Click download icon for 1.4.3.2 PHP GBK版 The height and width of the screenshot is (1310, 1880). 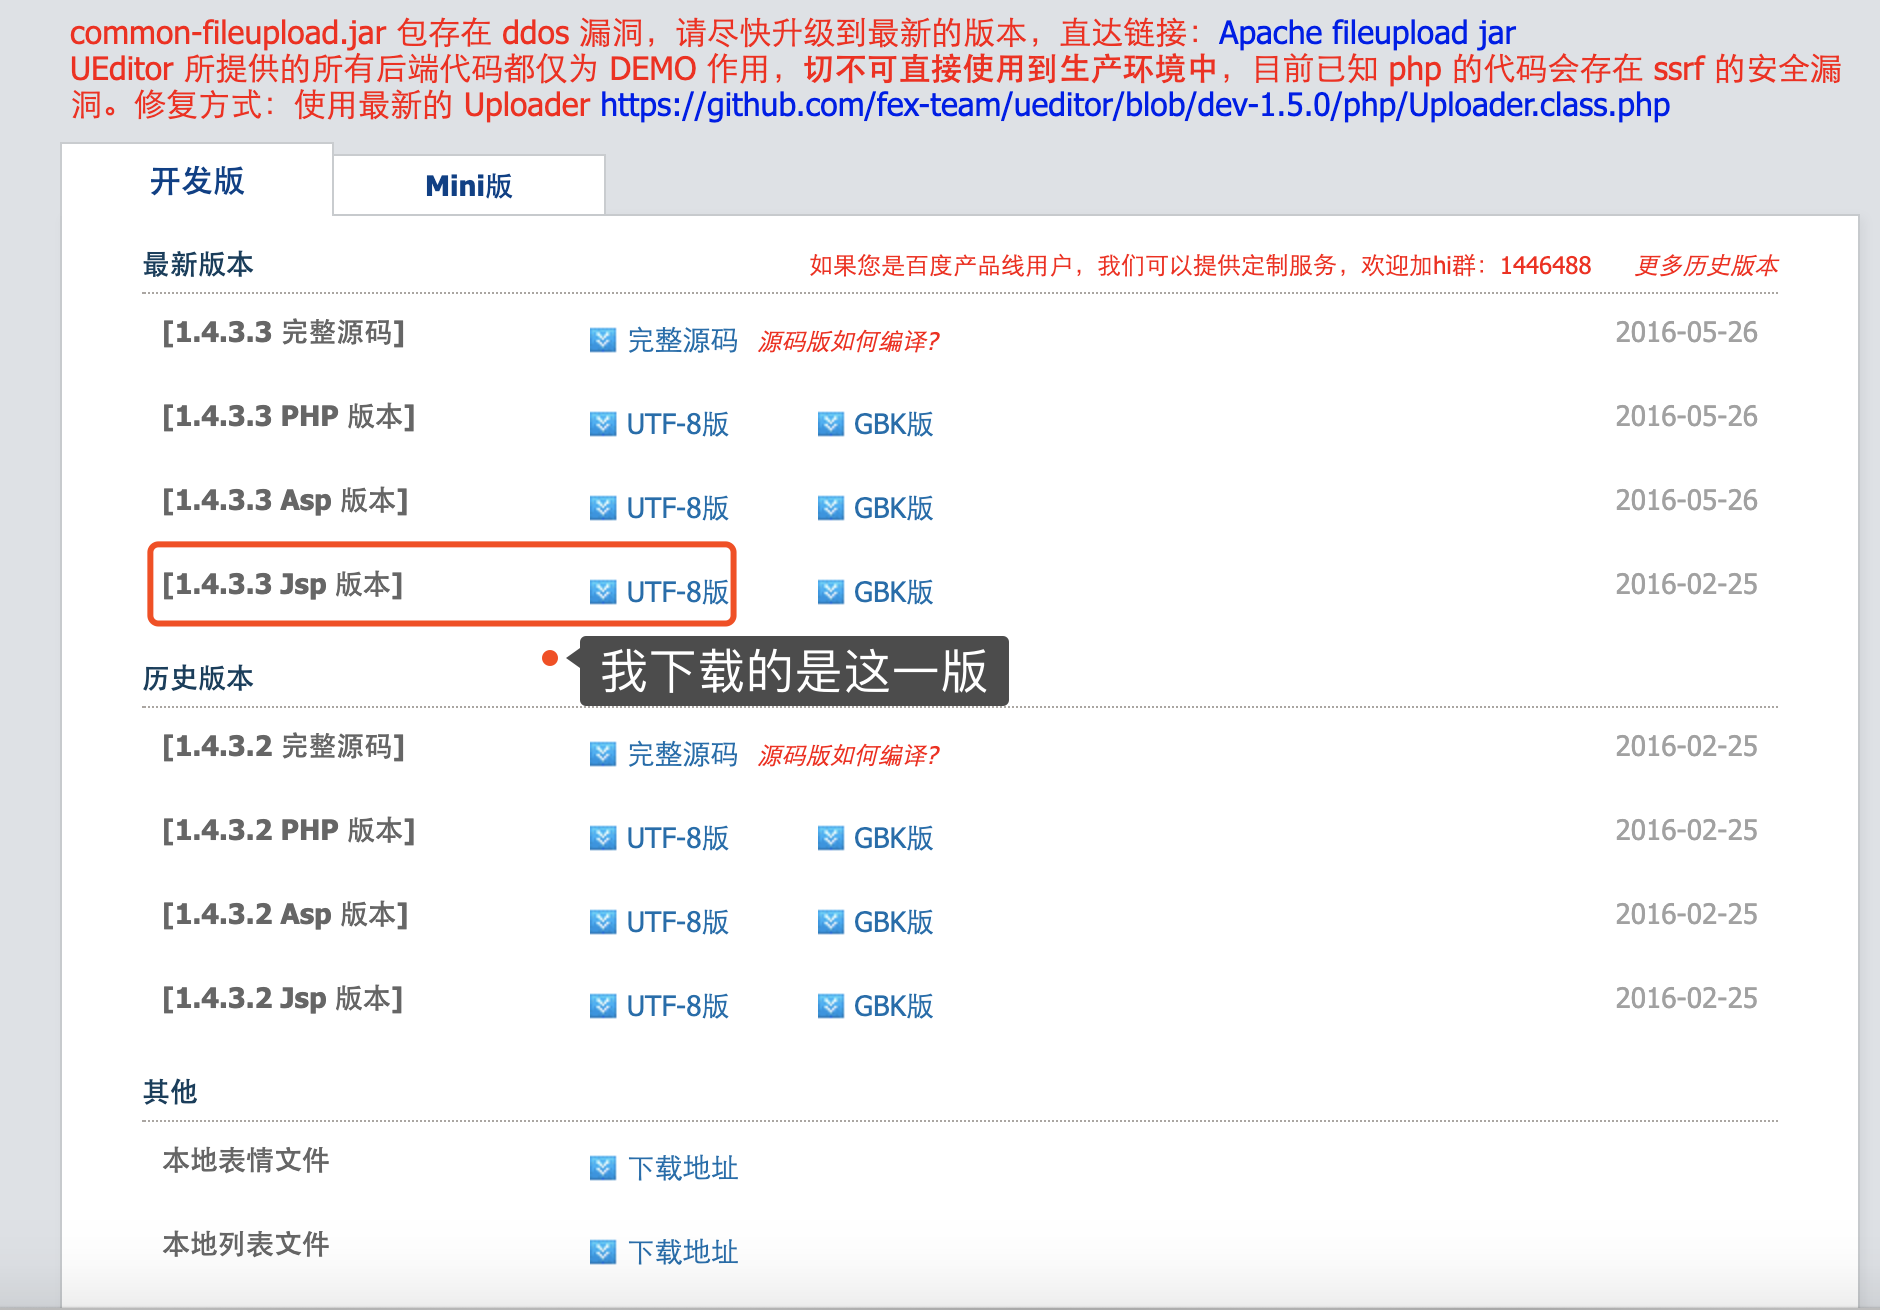[x=831, y=838]
